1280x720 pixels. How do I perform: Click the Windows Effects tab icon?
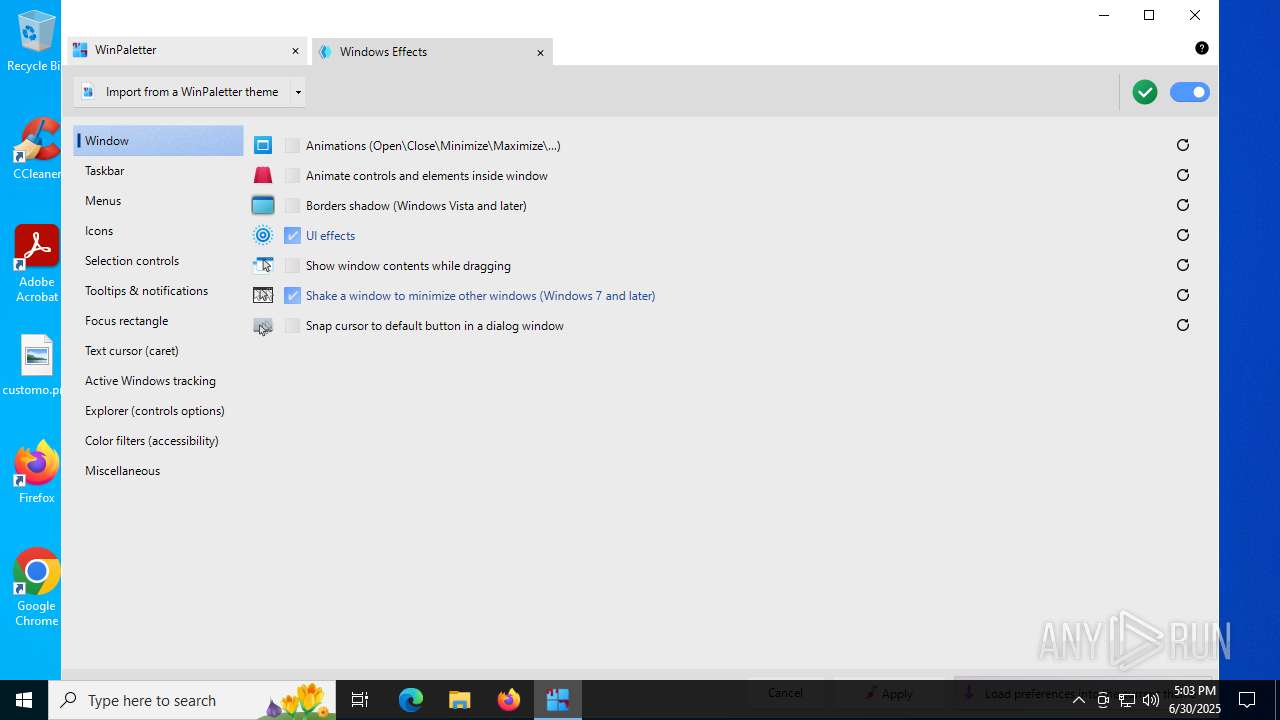pos(325,52)
